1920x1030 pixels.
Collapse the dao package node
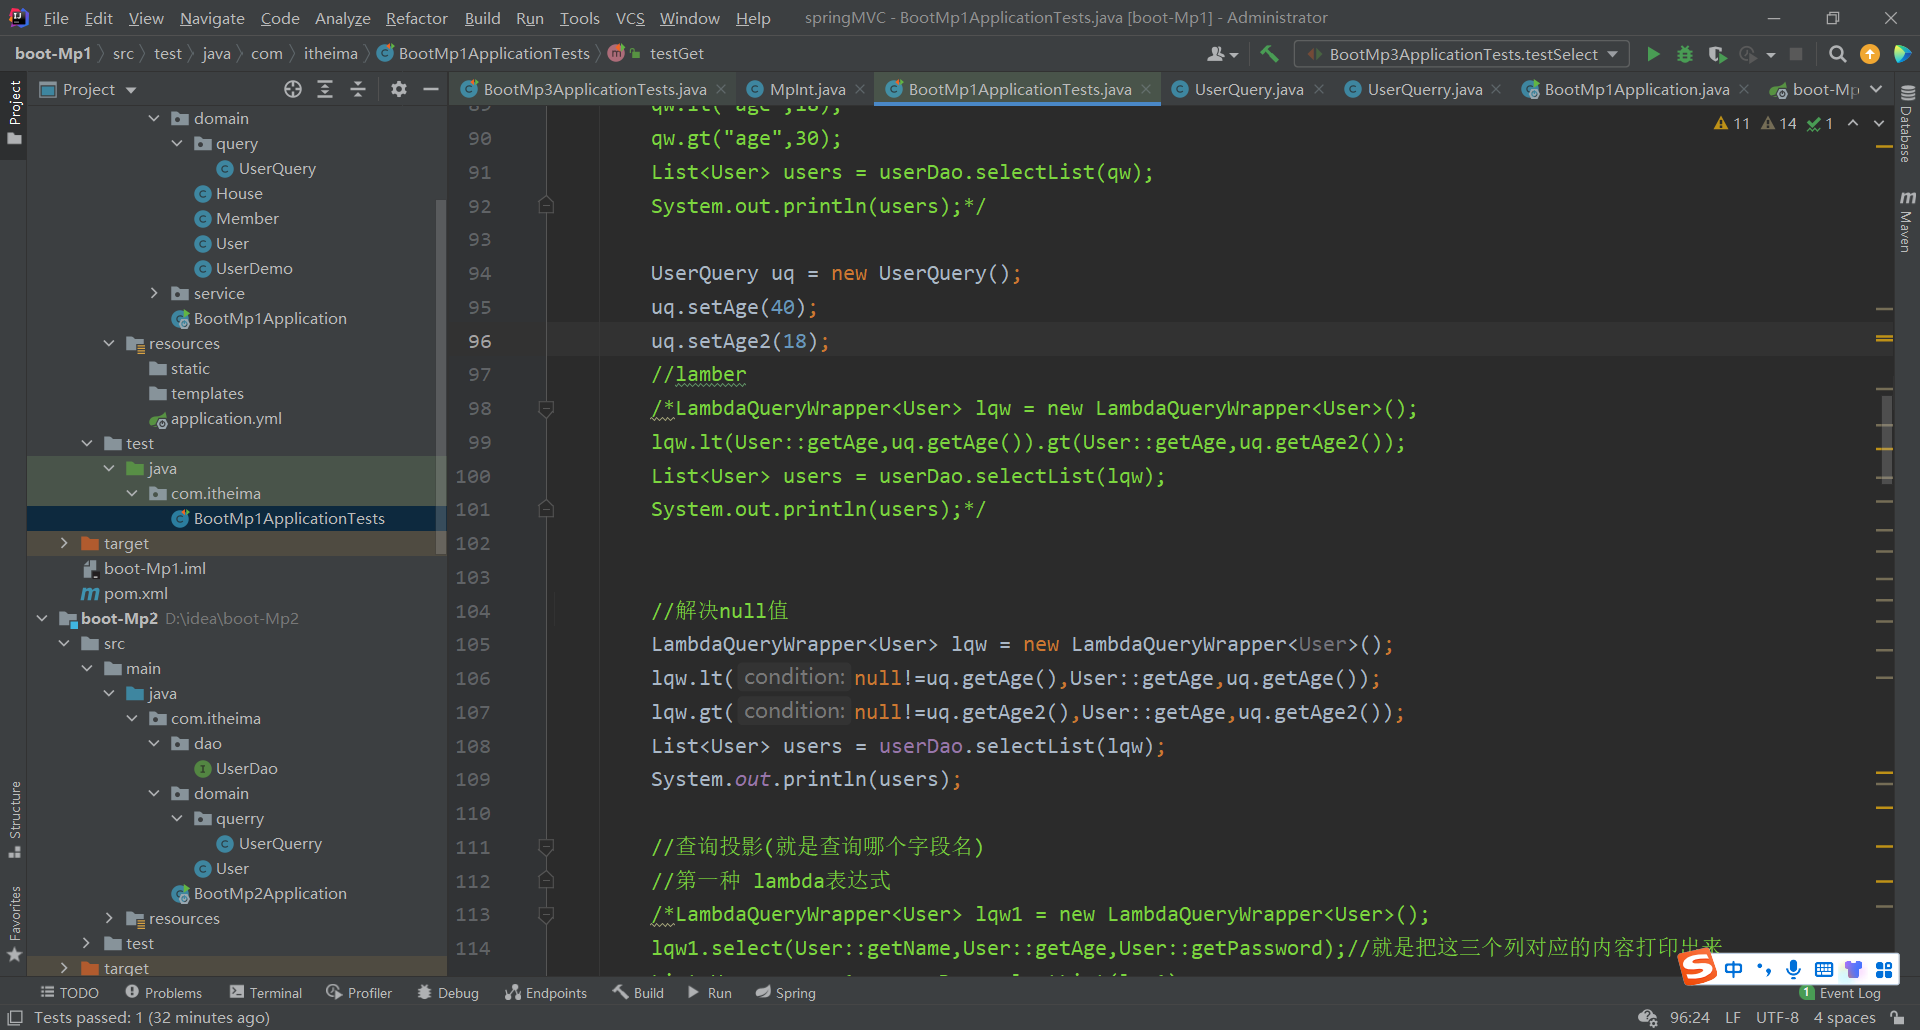154,743
